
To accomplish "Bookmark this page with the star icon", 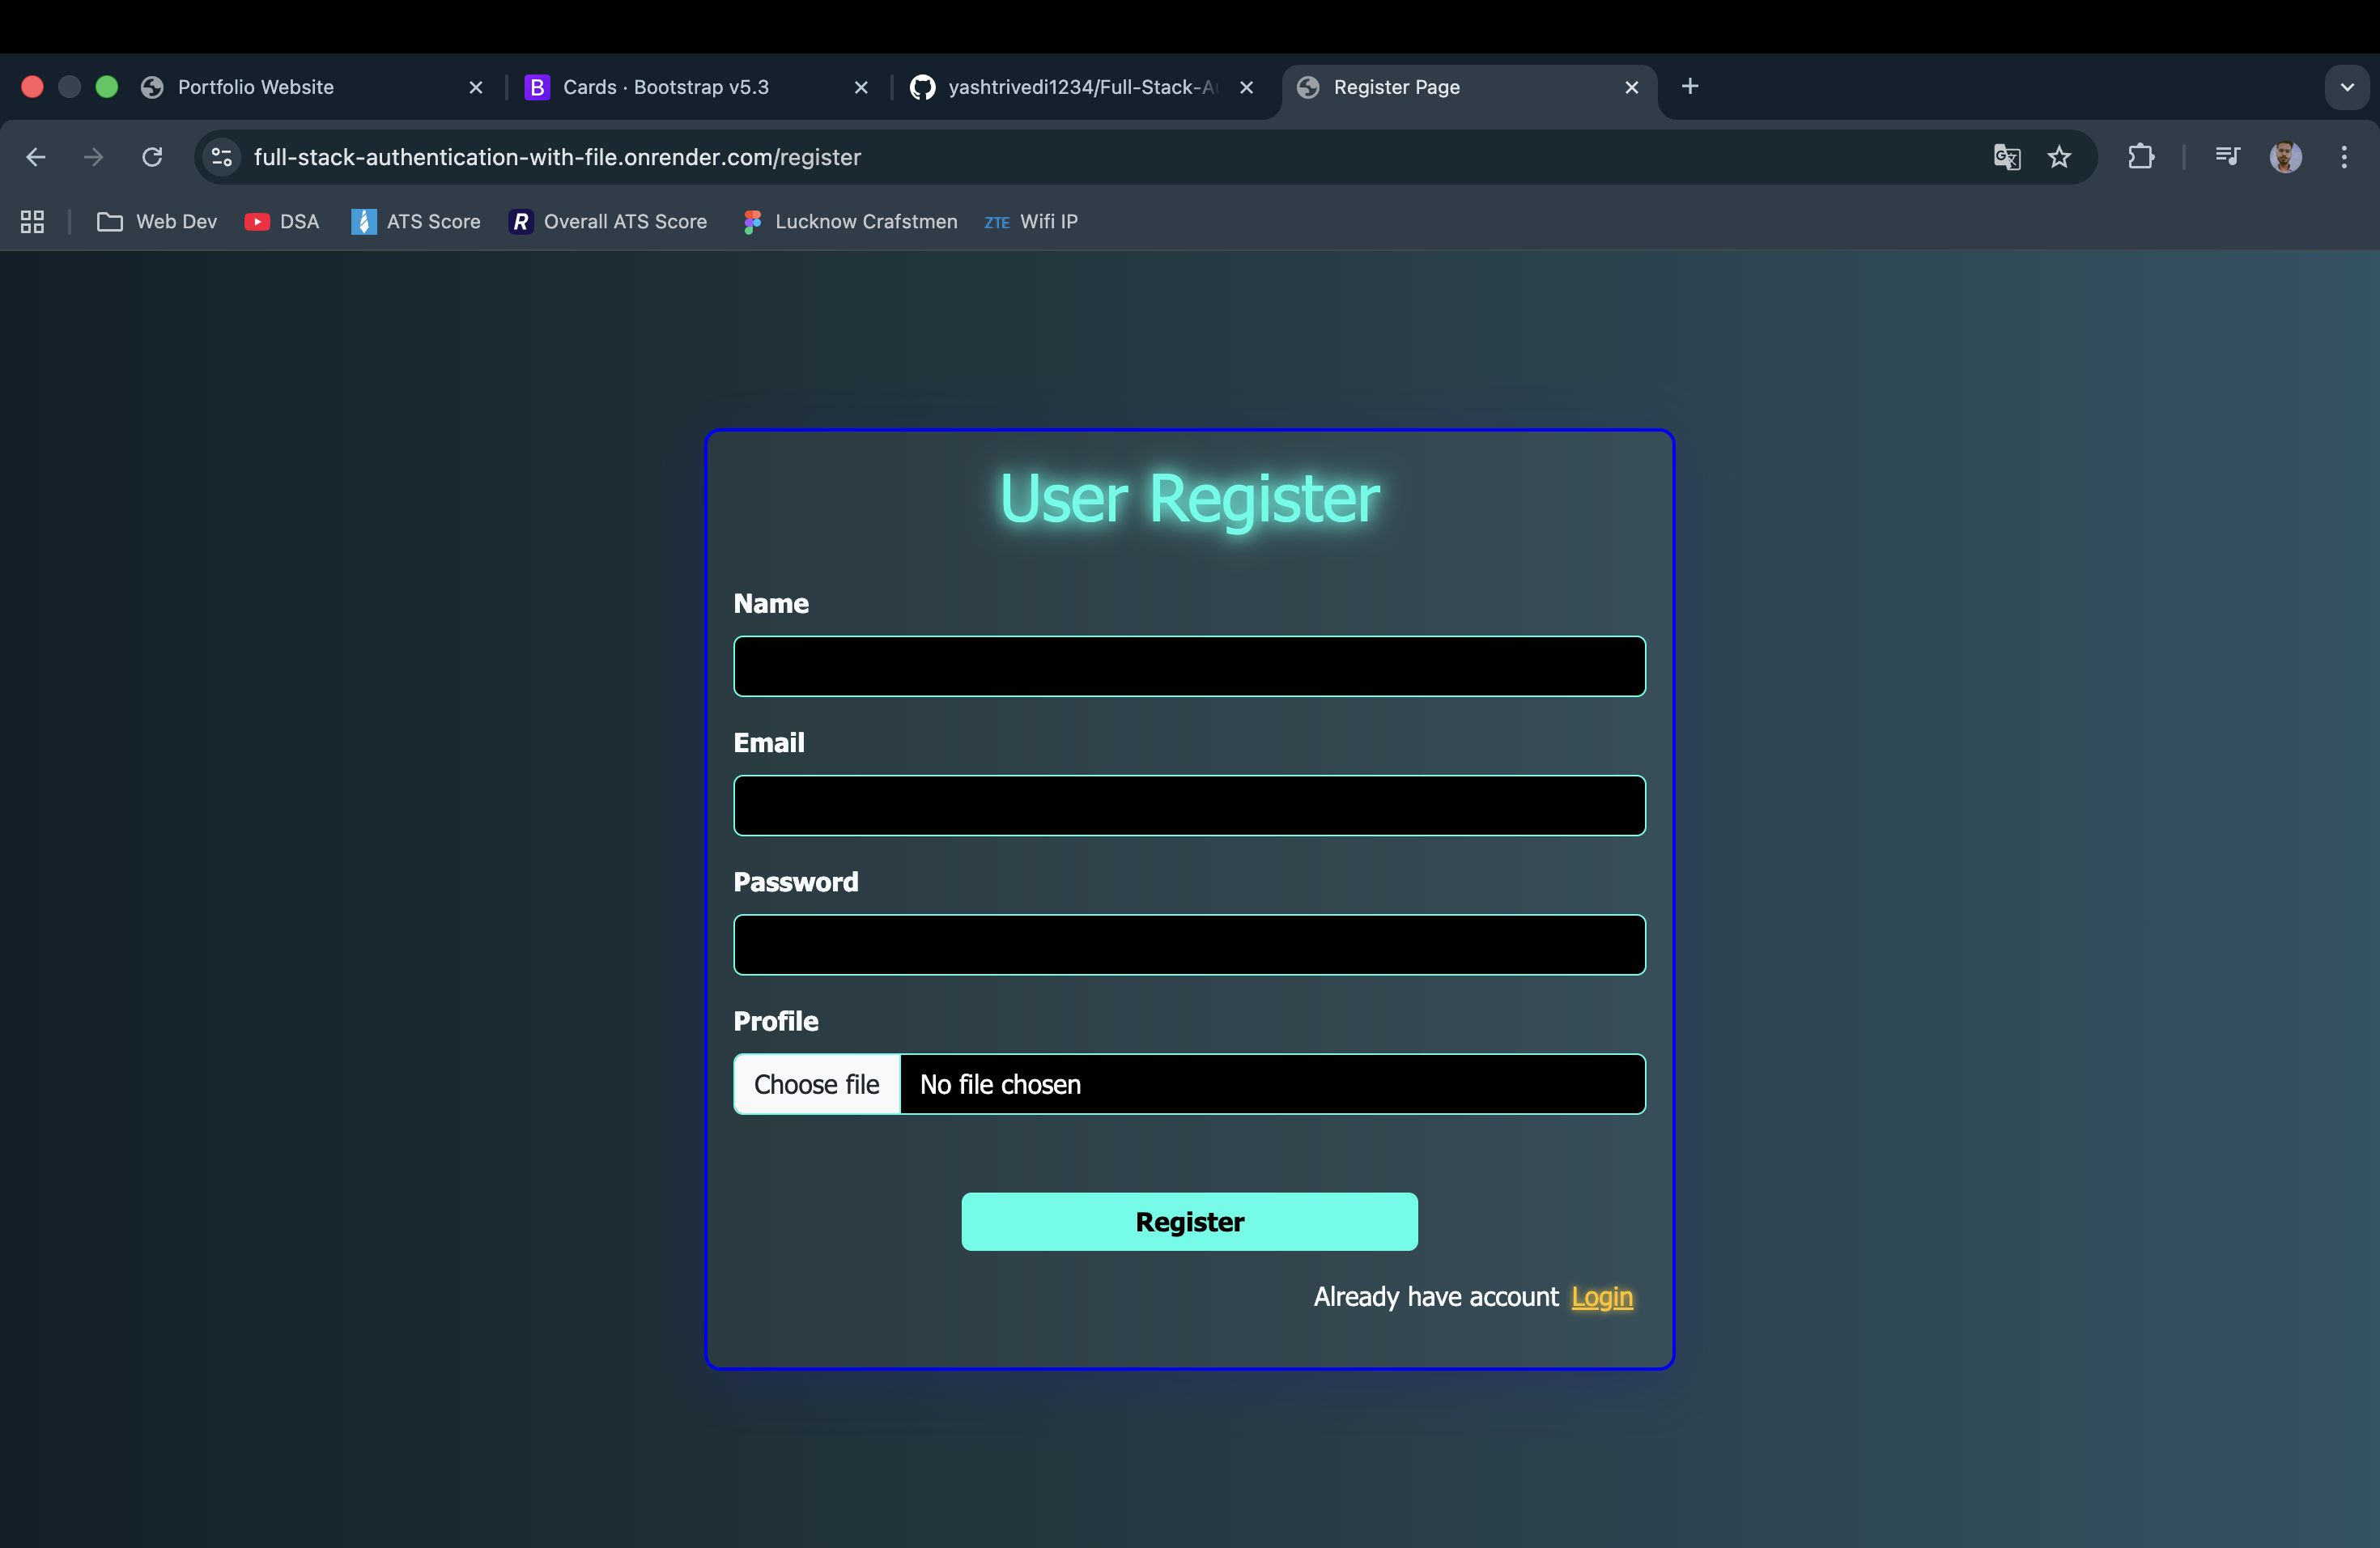I will coord(2059,157).
